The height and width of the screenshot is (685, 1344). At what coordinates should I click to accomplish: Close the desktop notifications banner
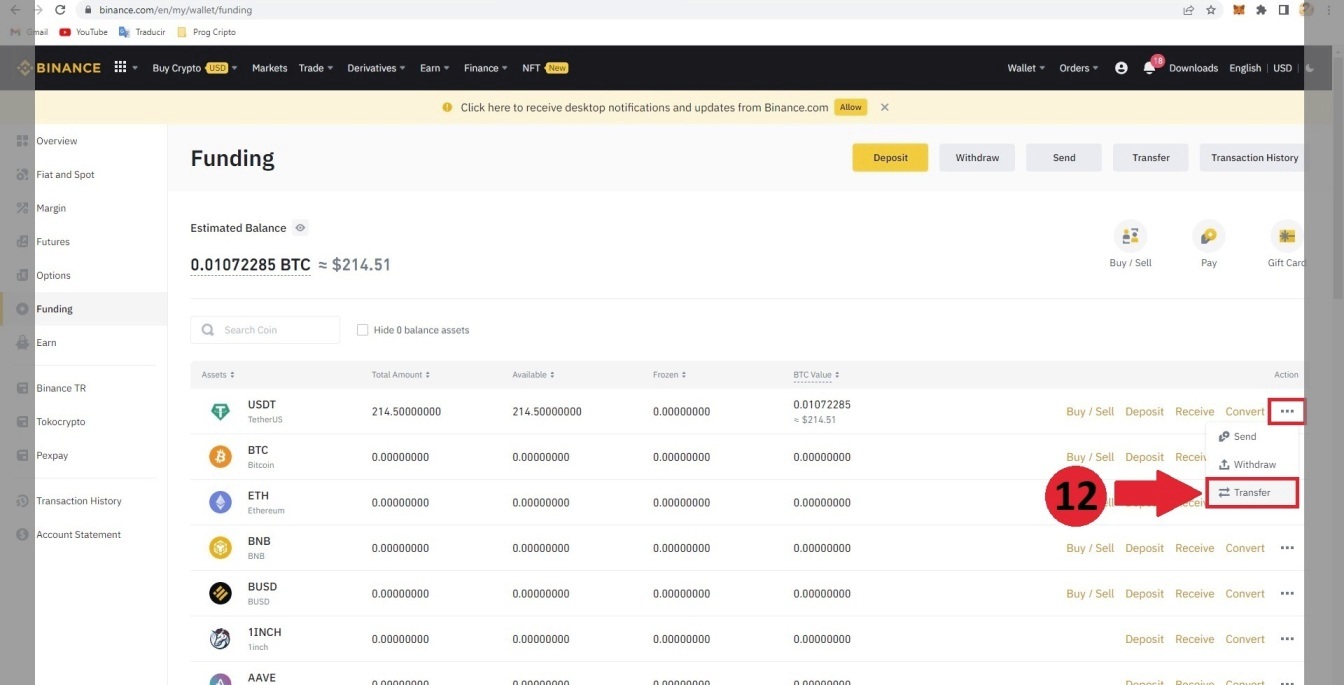click(x=884, y=107)
